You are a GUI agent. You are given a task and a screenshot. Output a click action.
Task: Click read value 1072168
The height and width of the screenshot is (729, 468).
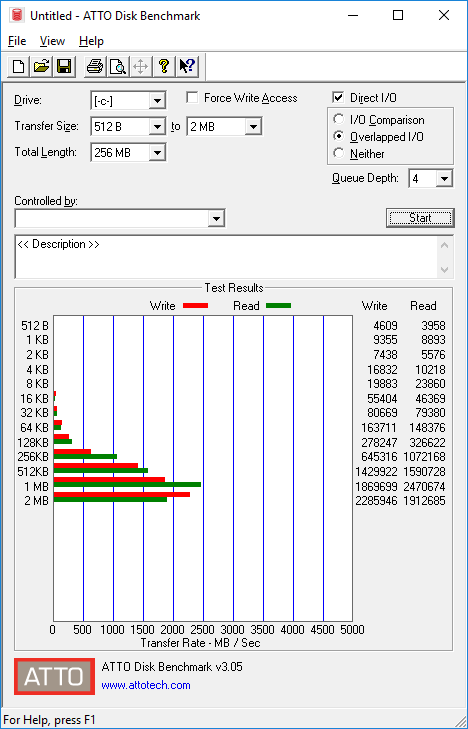click(424, 457)
